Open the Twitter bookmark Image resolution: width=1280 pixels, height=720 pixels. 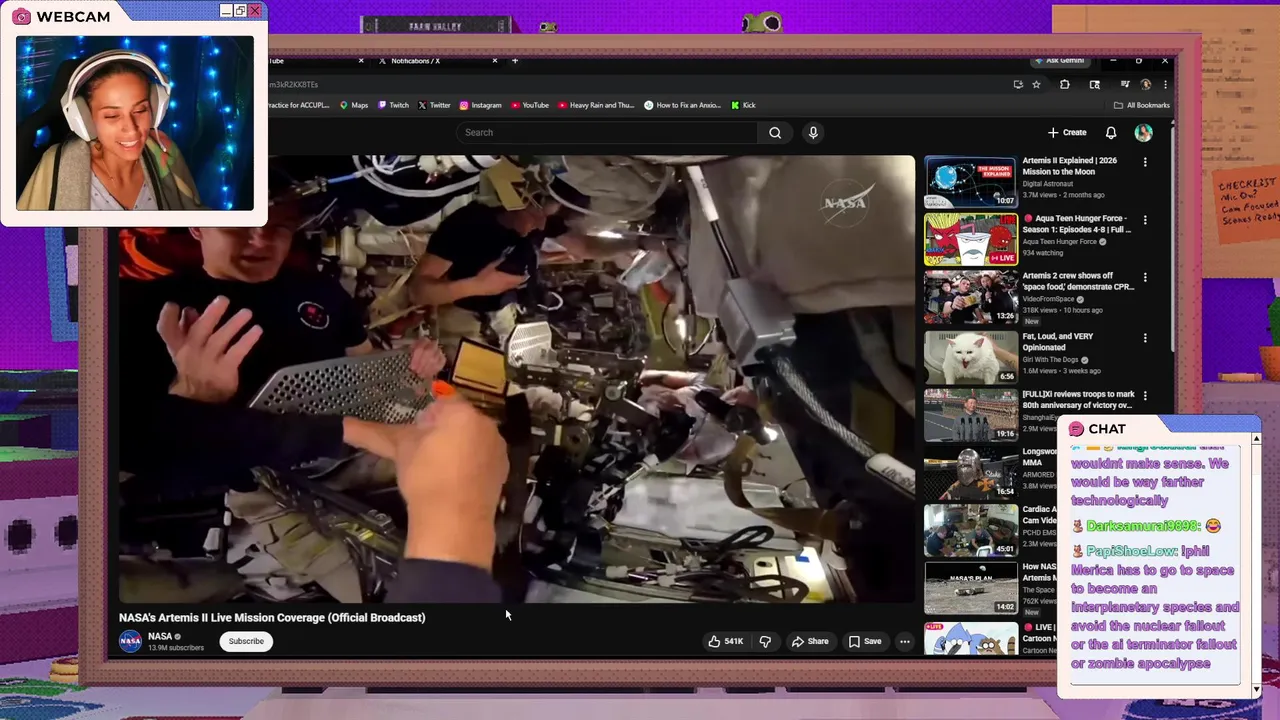pyautogui.click(x=434, y=105)
